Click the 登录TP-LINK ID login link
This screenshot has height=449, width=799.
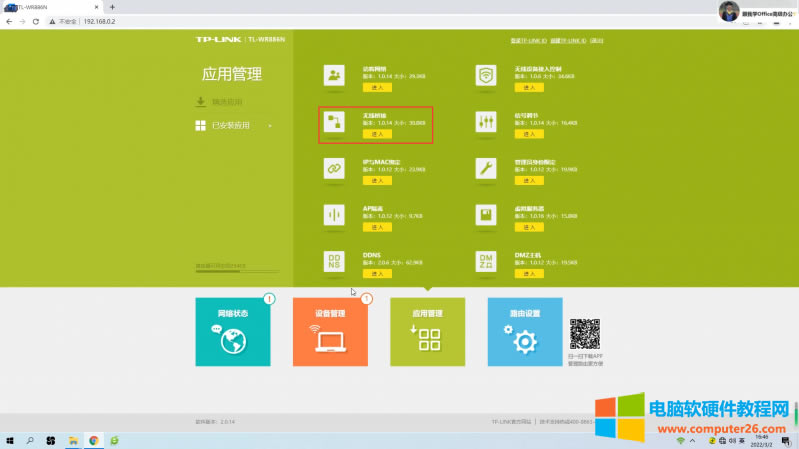pyautogui.click(x=528, y=42)
